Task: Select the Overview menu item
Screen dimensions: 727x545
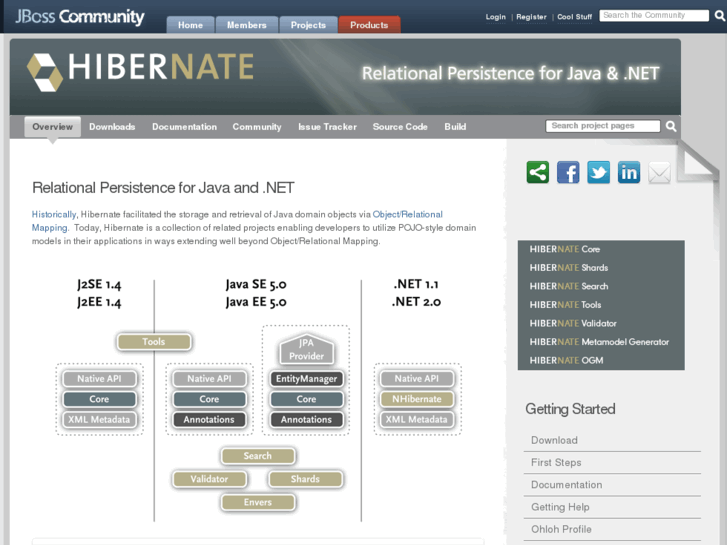Action: pos(52,127)
